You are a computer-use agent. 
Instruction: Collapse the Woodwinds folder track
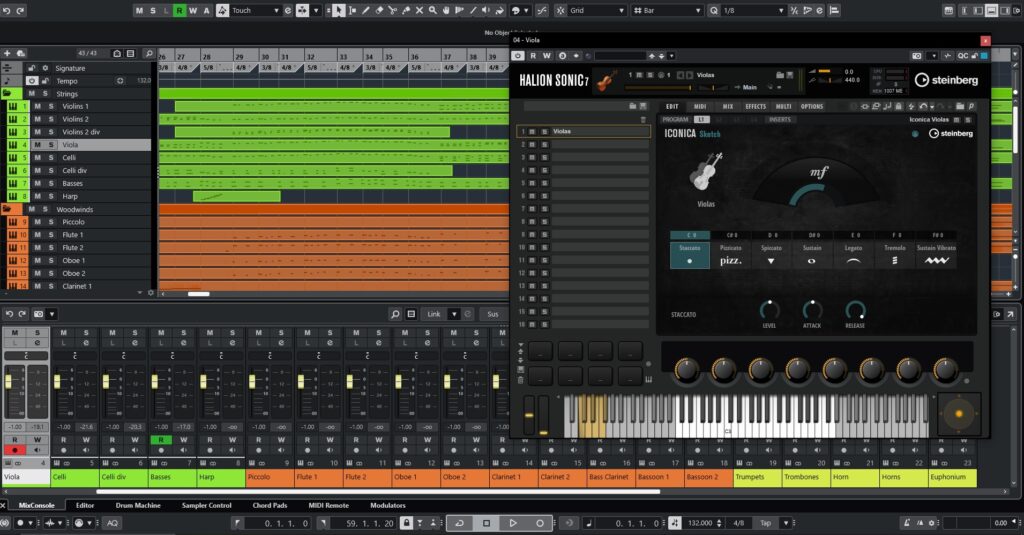(7, 209)
